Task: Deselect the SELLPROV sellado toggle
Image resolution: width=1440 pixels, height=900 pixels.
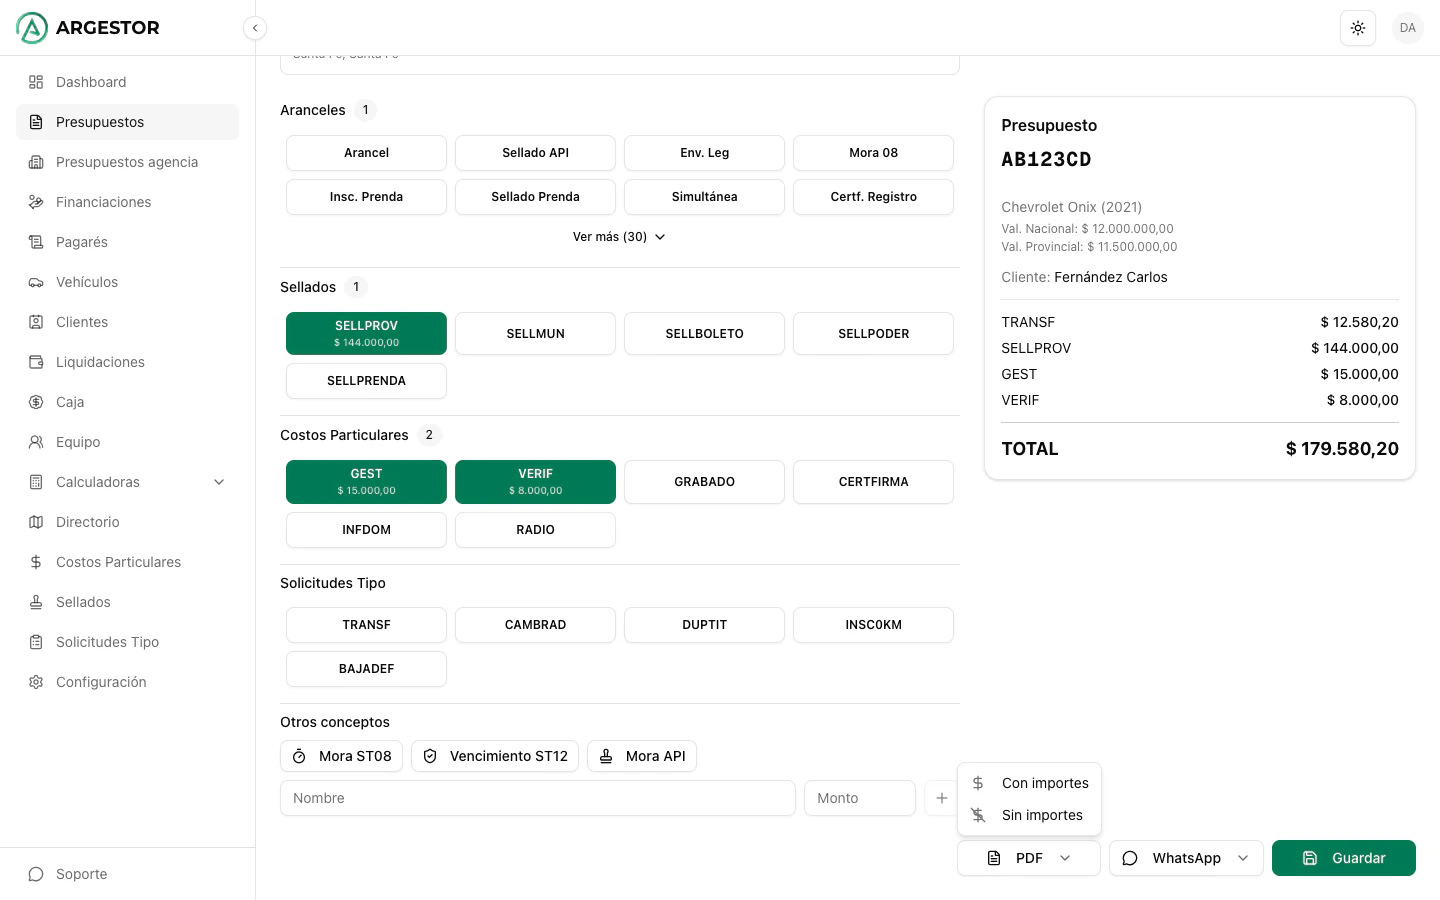Action: coord(366,333)
